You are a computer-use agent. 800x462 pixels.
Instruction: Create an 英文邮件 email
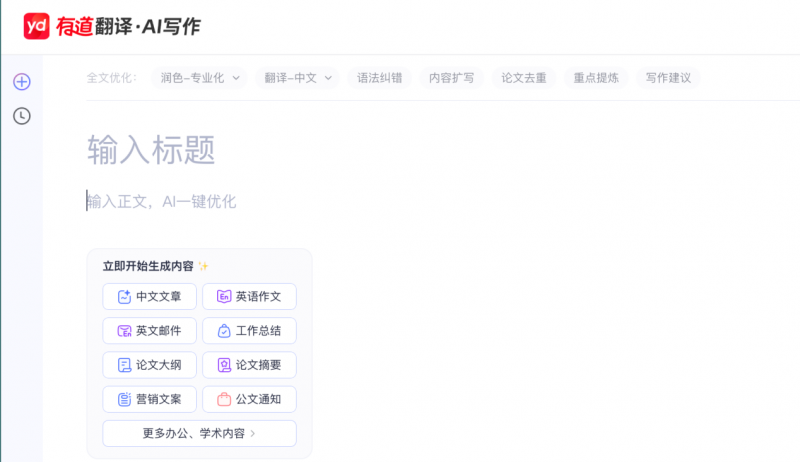click(x=149, y=330)
